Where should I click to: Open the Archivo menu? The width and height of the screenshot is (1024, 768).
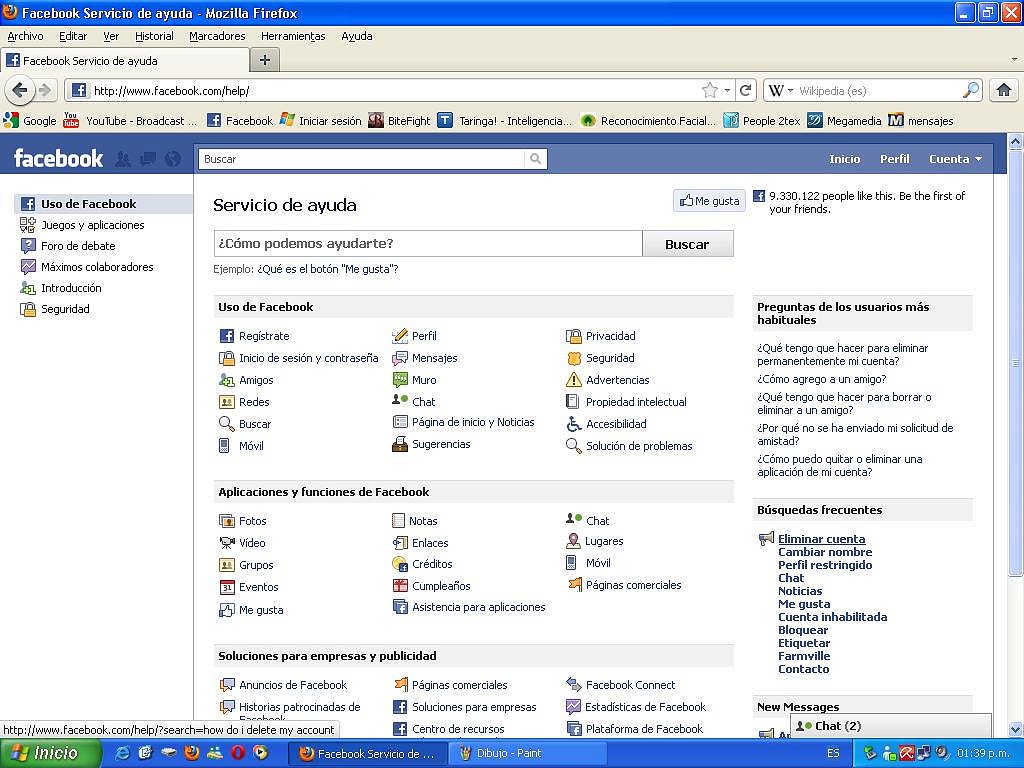click(25, 36)
